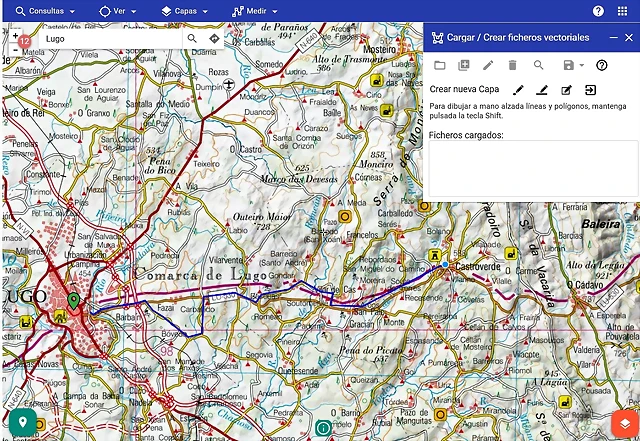Click the Outeiro Maior map label
The image size is (640, 441).
262,216
